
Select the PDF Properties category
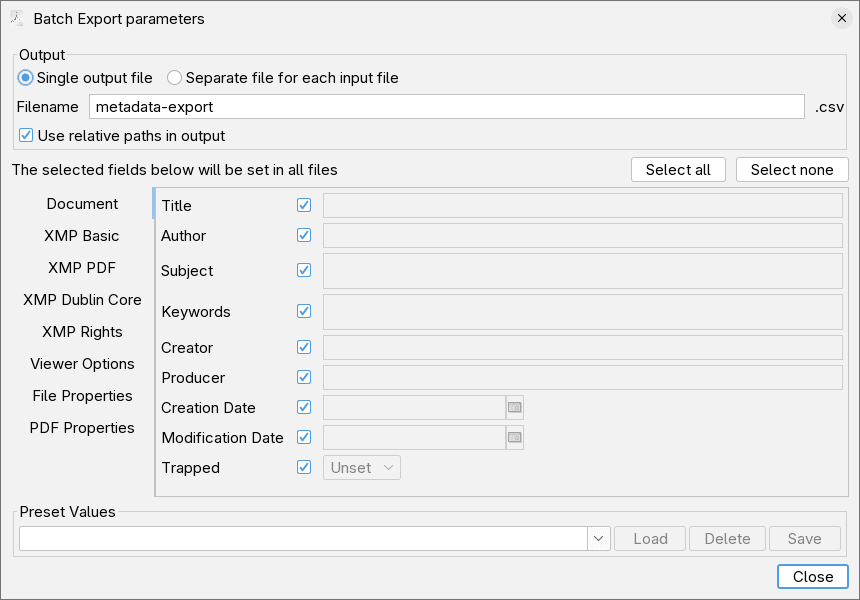[x=82, y=427]
